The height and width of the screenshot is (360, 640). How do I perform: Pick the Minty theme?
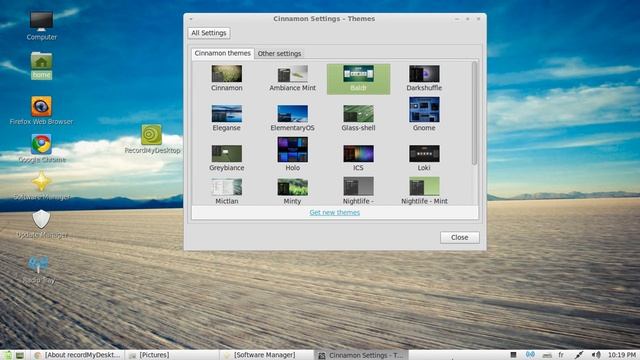292,191
